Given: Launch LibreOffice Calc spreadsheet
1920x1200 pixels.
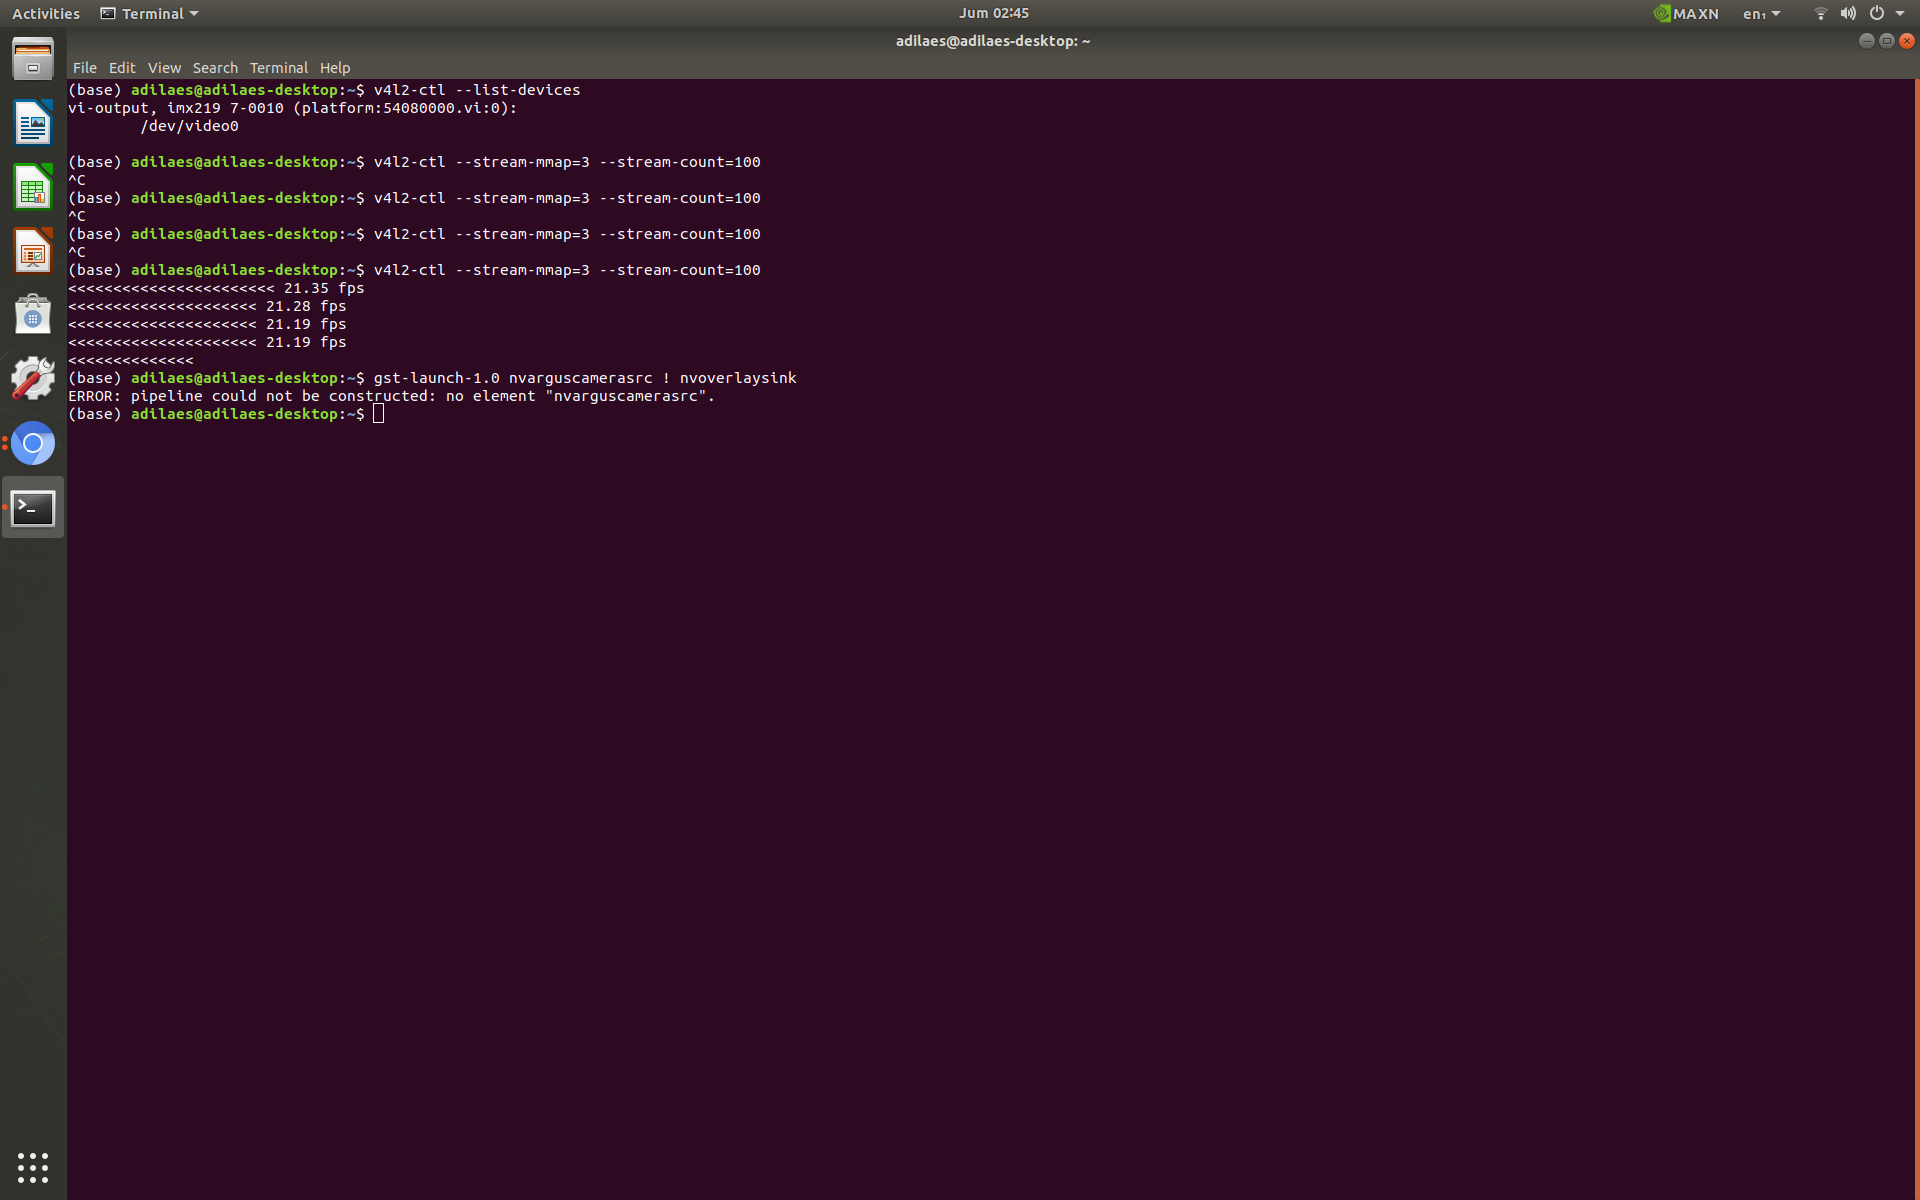Looking at the screenshot, I should (33, 187).
